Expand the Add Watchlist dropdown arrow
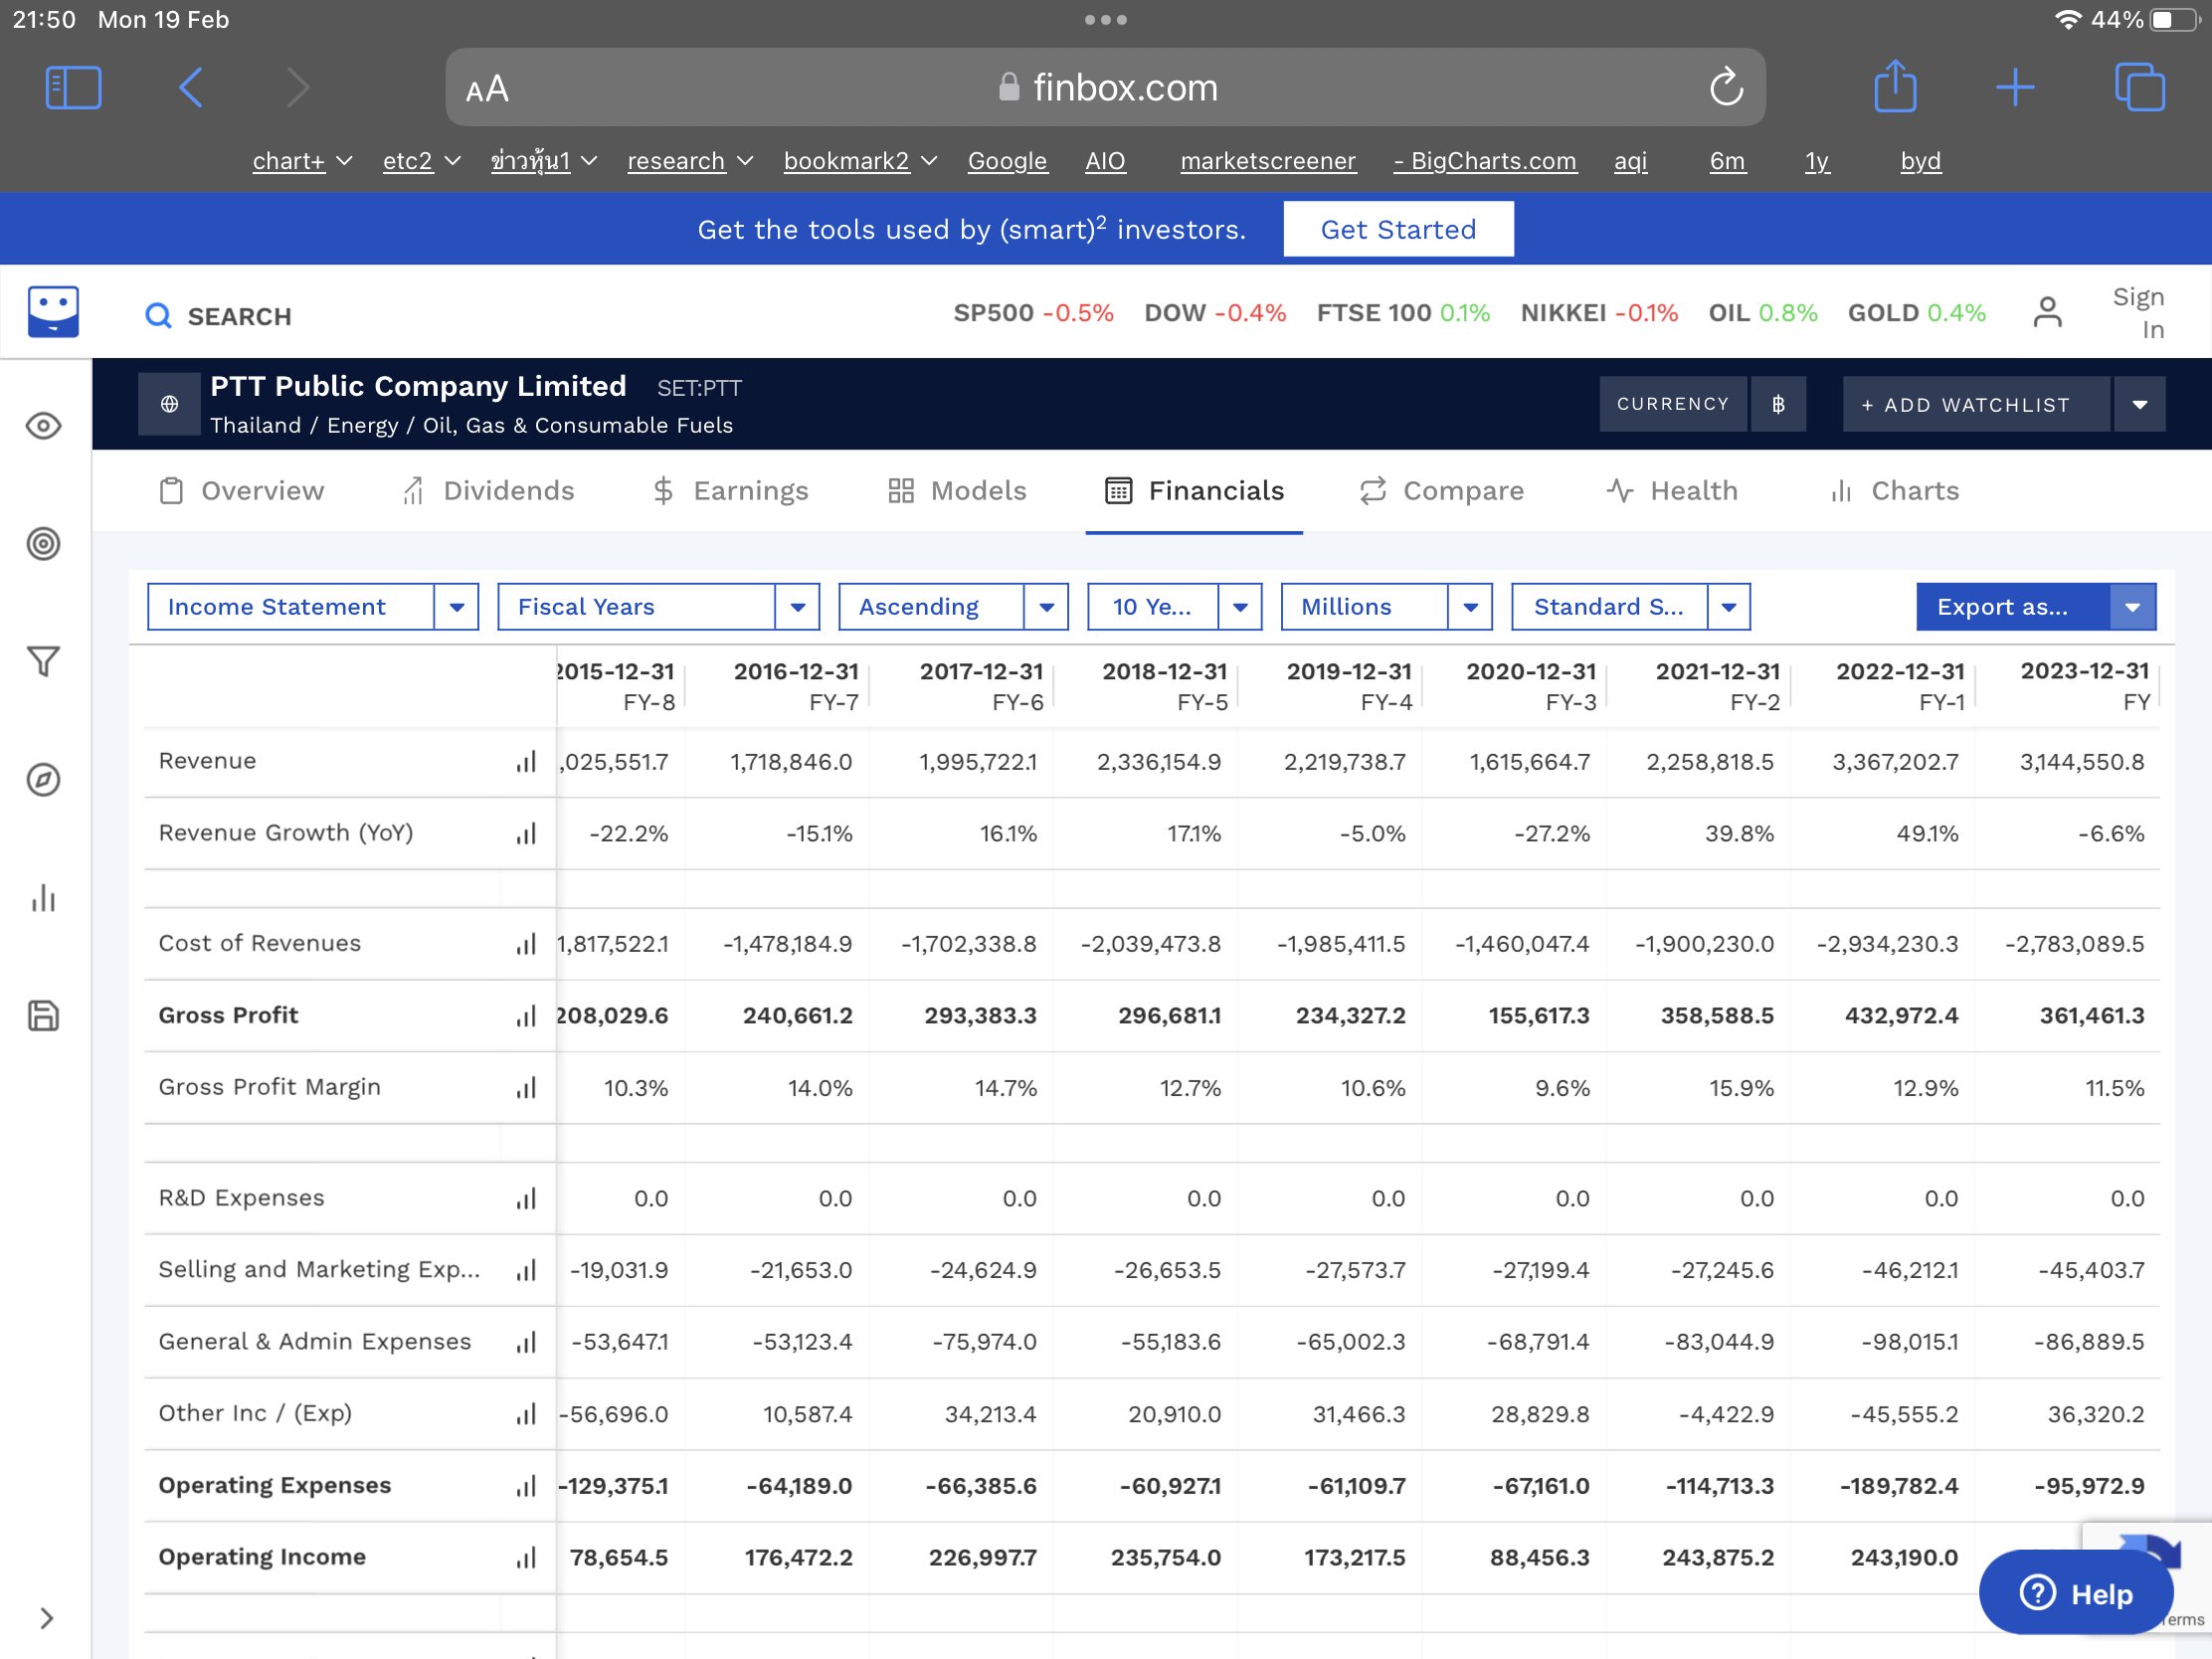This screenshot has width=2212, height=1659. [2139, 404]
